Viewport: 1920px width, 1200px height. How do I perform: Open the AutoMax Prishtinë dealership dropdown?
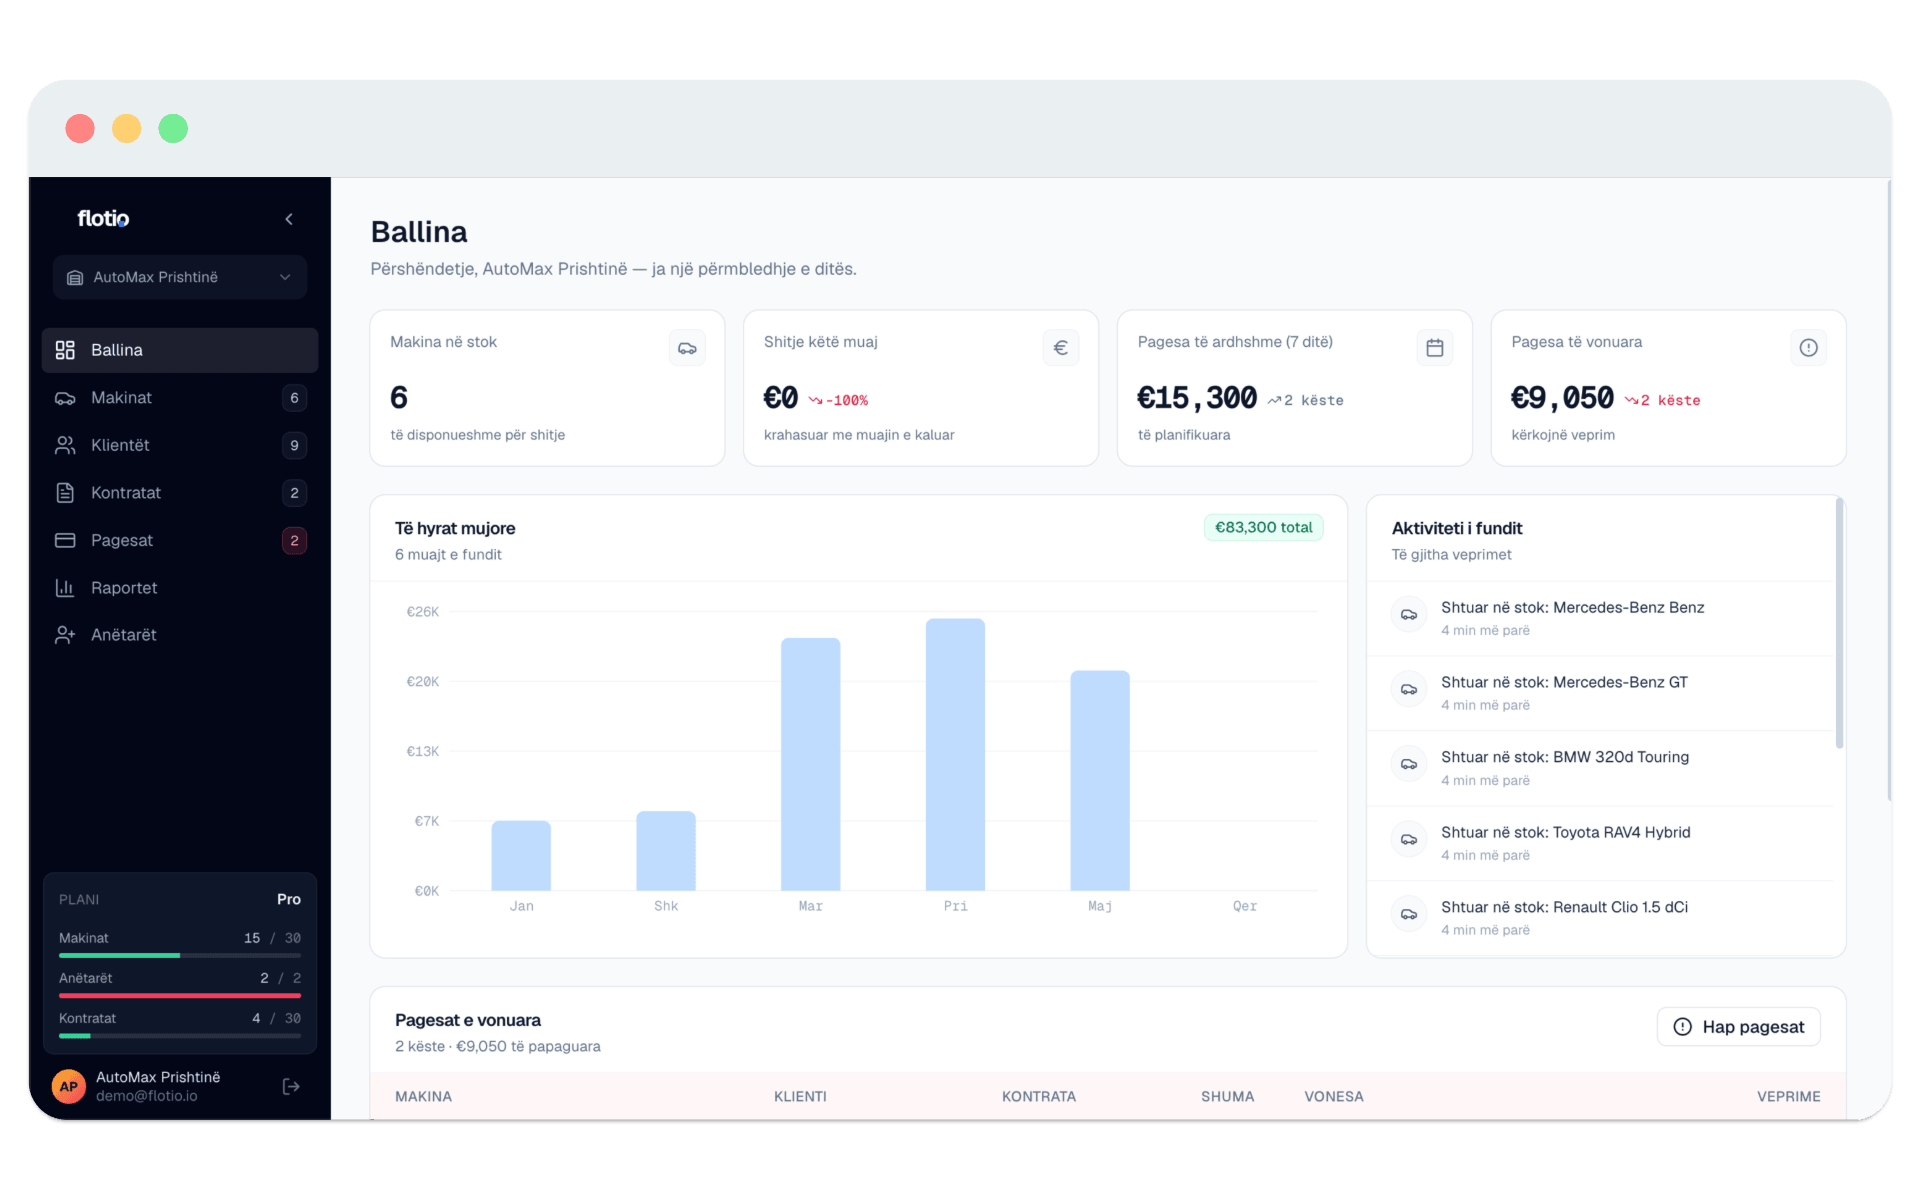coord(180,277)
